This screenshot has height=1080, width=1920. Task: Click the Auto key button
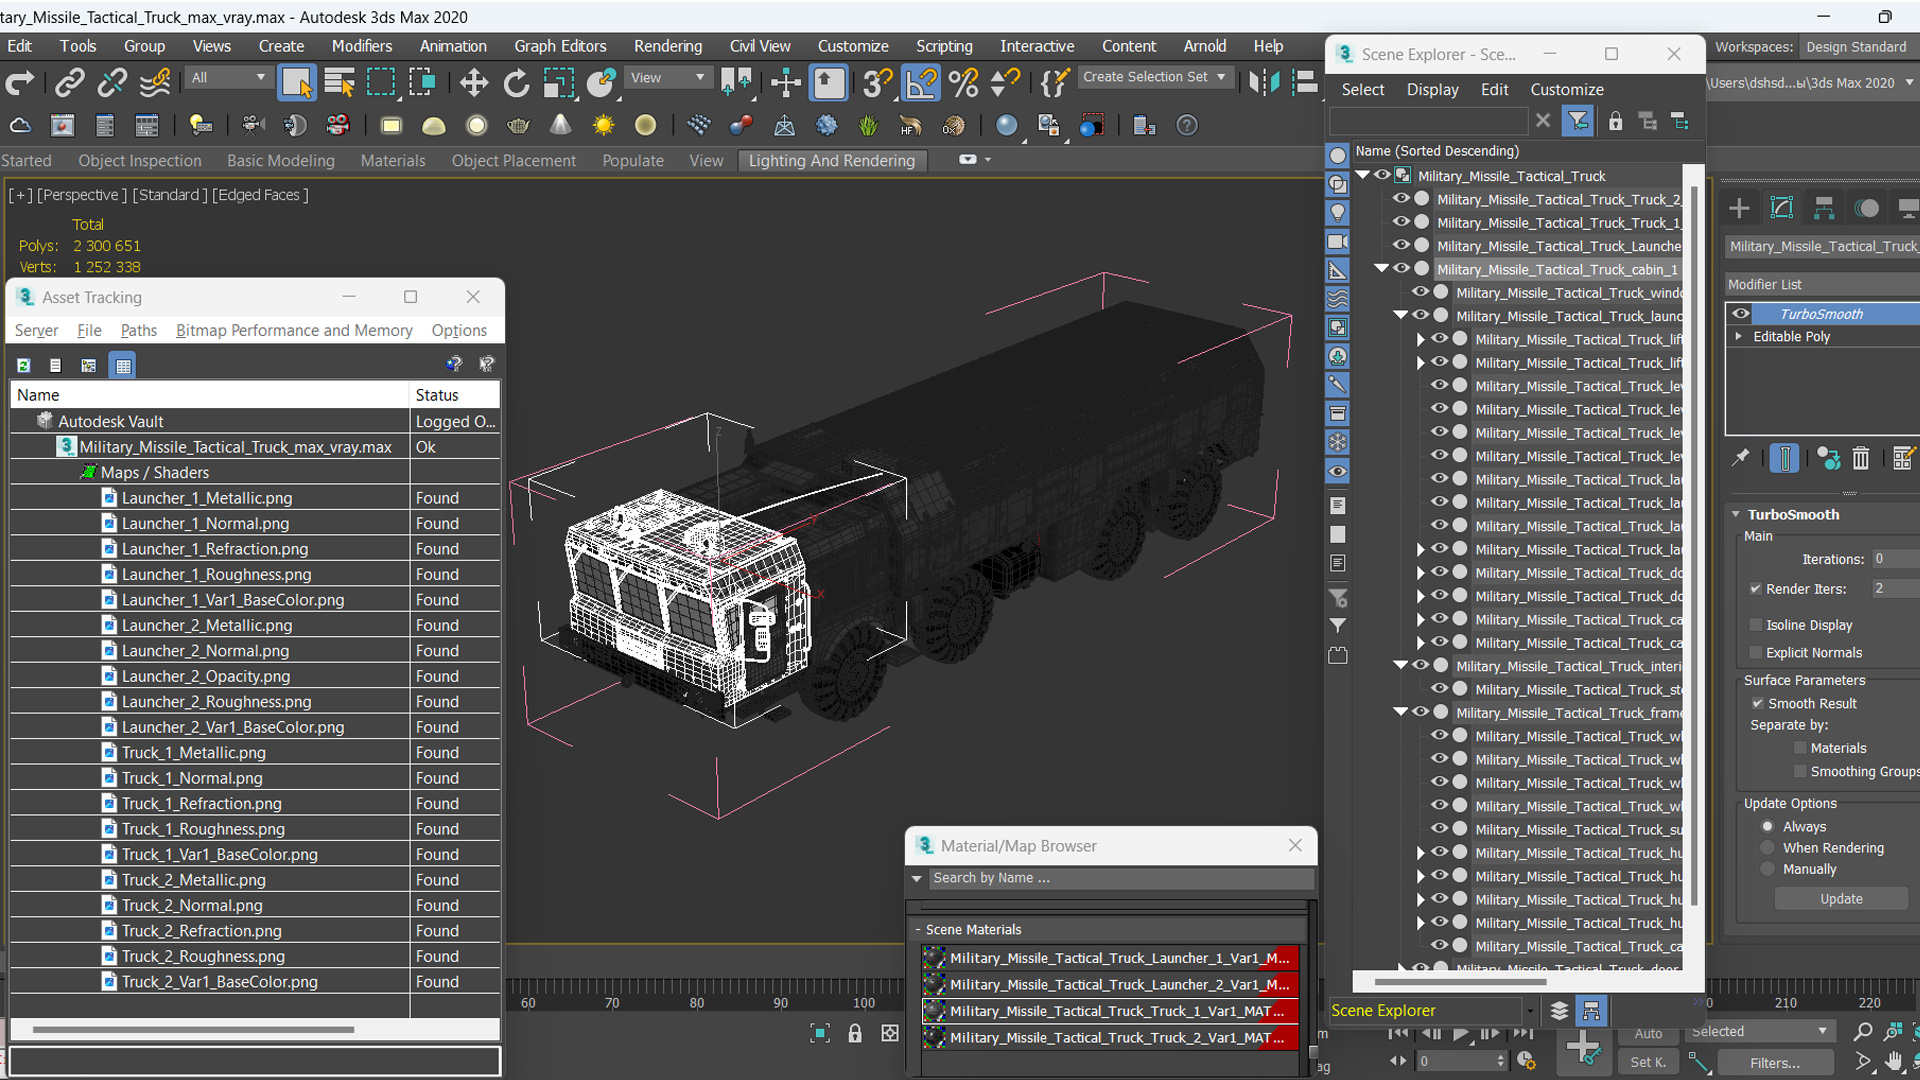(1648, 1034)
